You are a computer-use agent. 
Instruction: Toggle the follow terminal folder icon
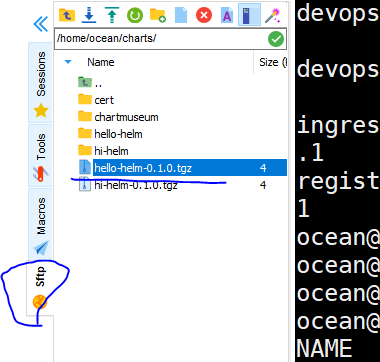click(249, 15)
